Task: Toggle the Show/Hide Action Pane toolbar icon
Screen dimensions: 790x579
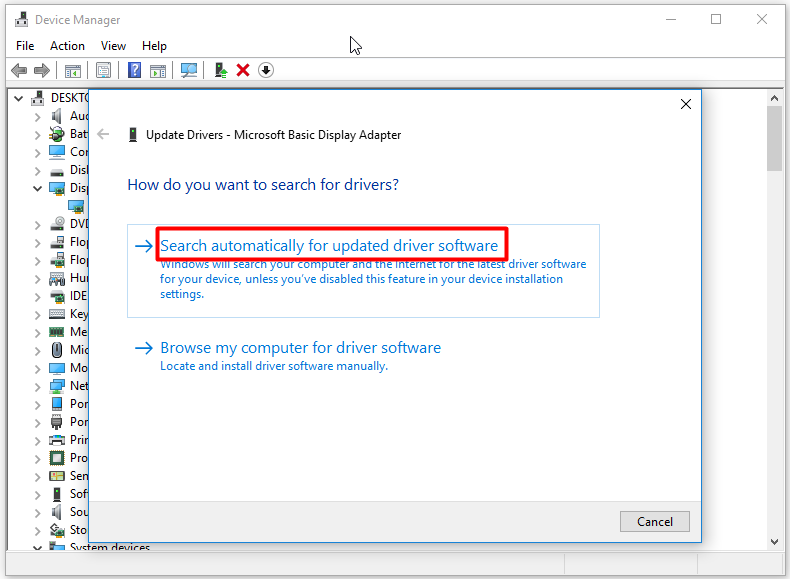Action: tap(158, 71)
